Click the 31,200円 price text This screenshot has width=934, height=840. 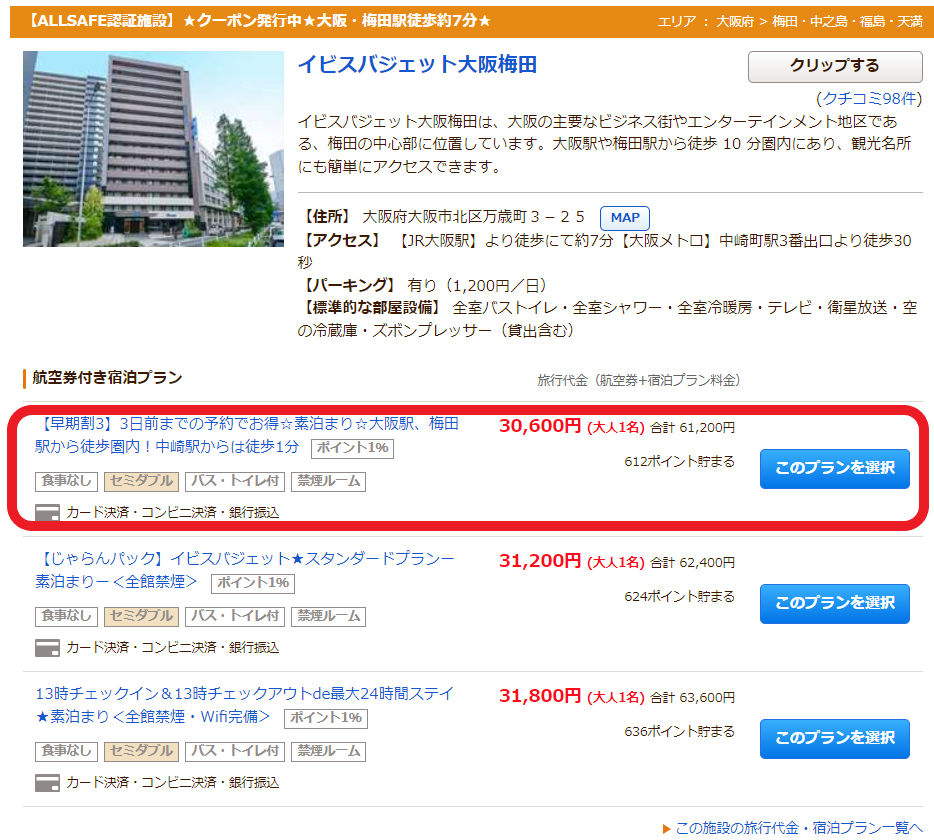540,561
